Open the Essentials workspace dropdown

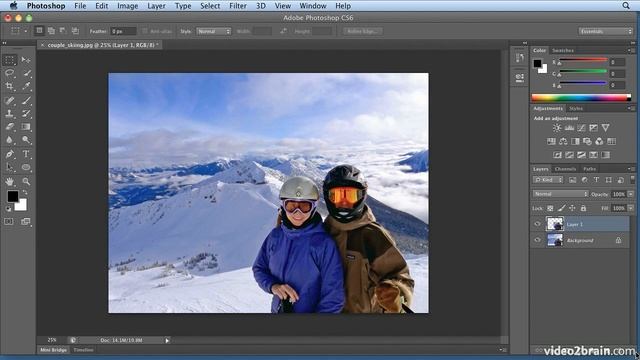(x=605, y=31)
